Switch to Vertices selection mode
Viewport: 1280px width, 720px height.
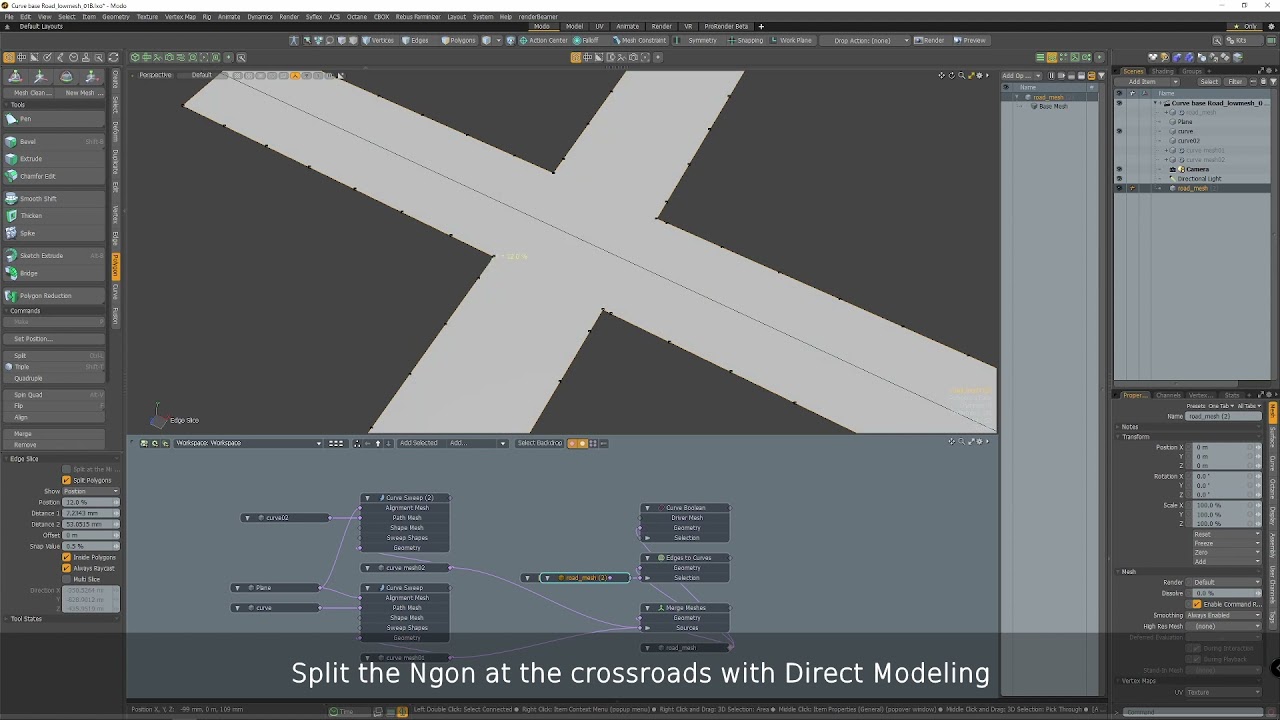click(x=379, y=40)
